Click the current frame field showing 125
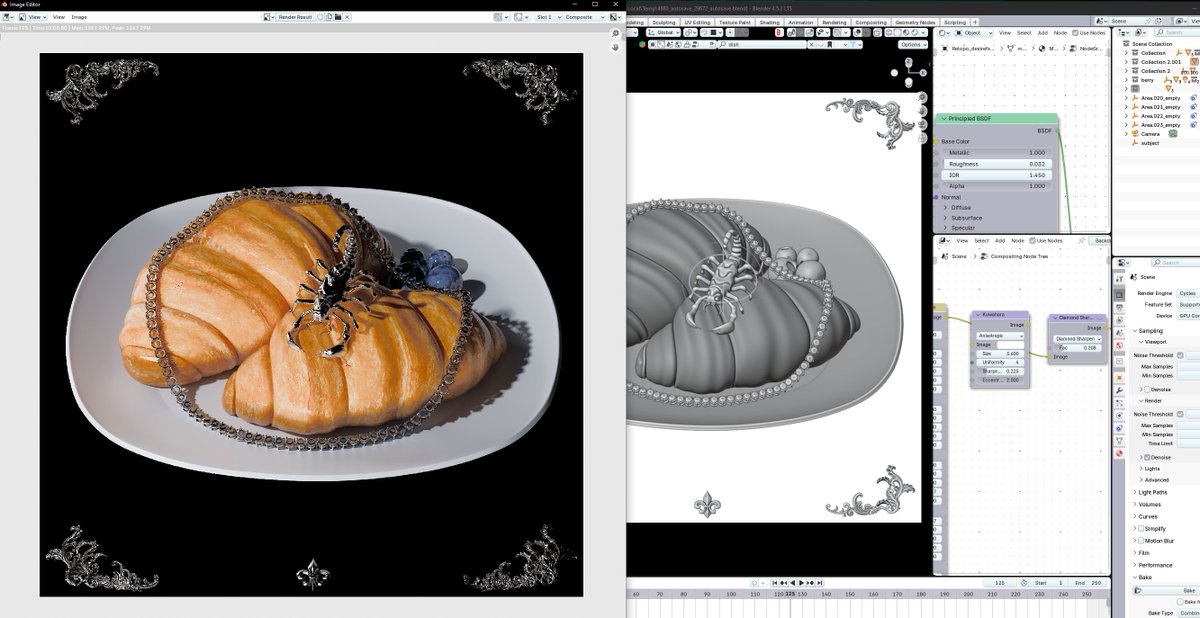The width and height of the screenshot is (1200, 618). tap(1000, 582)
